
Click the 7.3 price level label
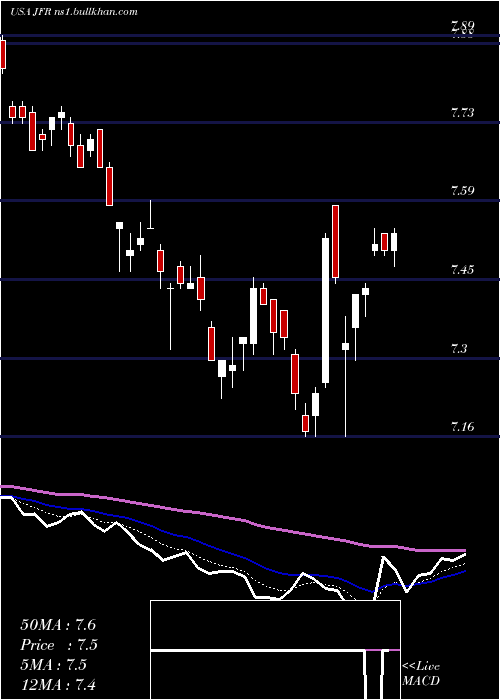point(458,348)
